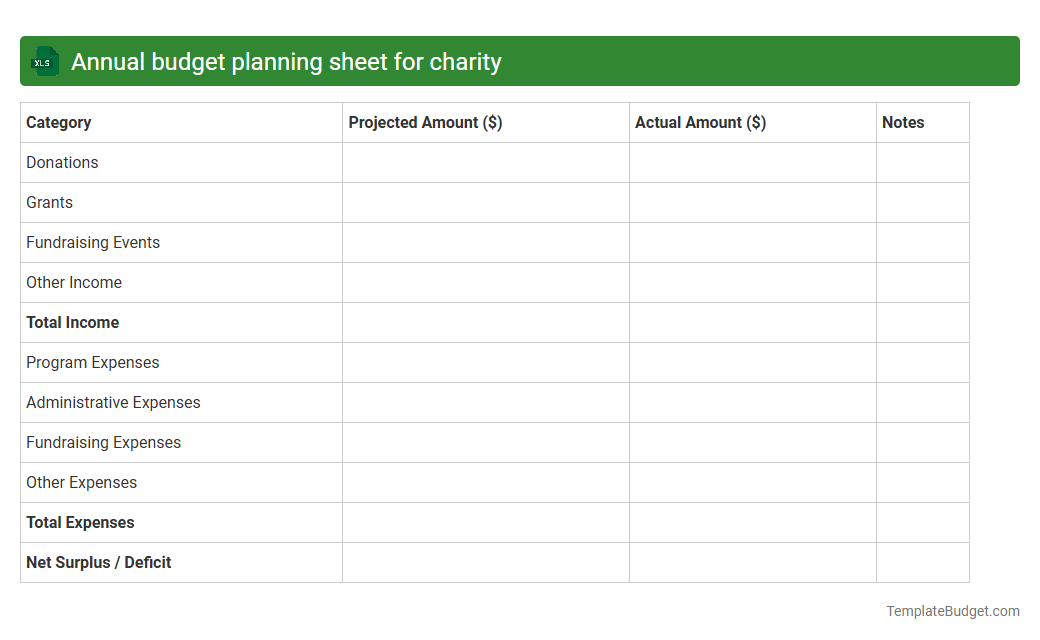Click the Projected Amount cell for Donations

485,162
